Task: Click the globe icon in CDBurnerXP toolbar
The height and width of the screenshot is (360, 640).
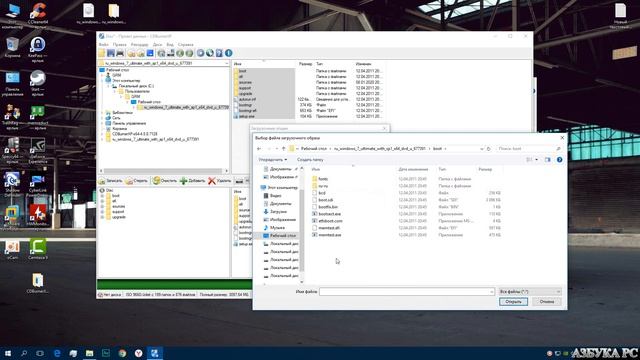Action: point(210,53)
